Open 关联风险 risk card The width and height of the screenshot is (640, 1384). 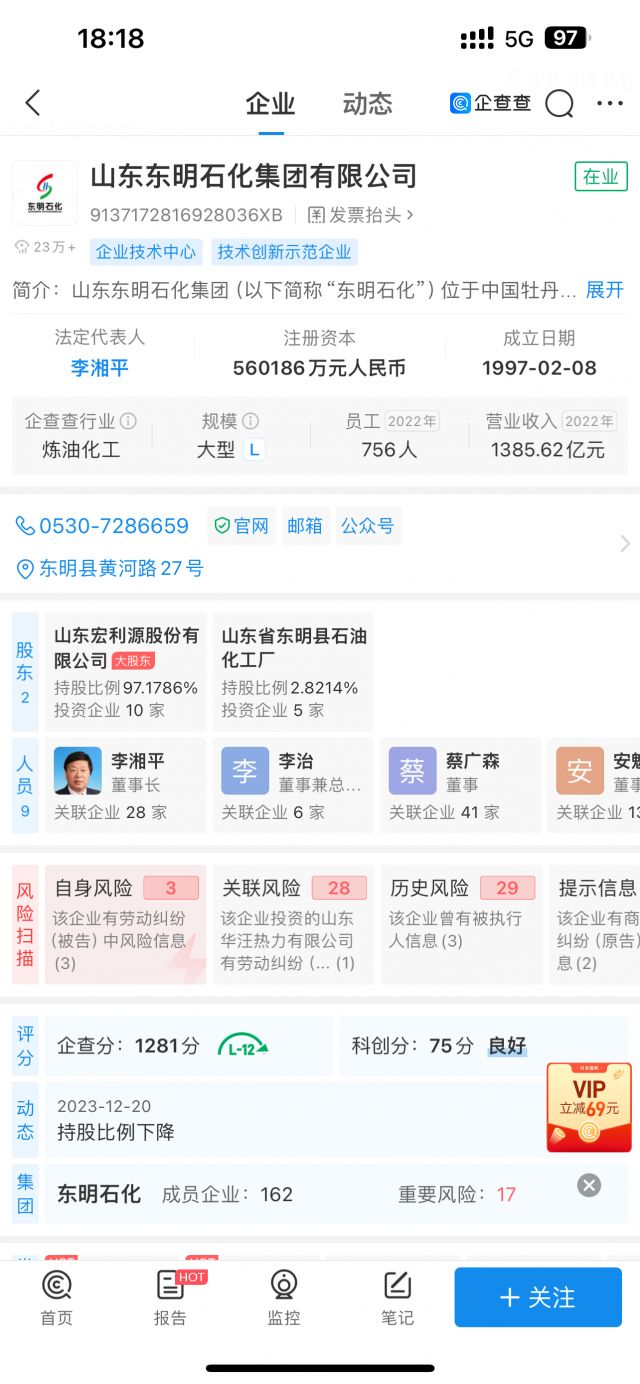click(x=293, y=924)
